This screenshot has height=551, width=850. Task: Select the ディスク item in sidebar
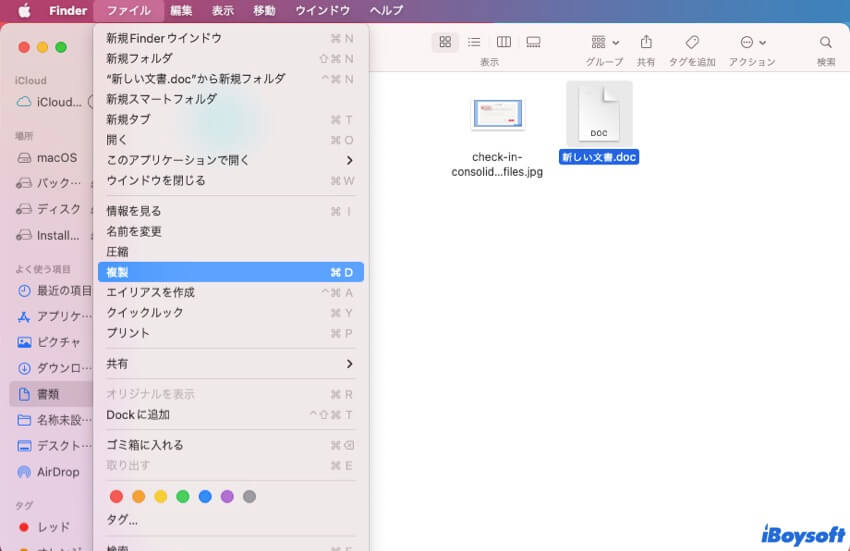(x=51, y=209)
